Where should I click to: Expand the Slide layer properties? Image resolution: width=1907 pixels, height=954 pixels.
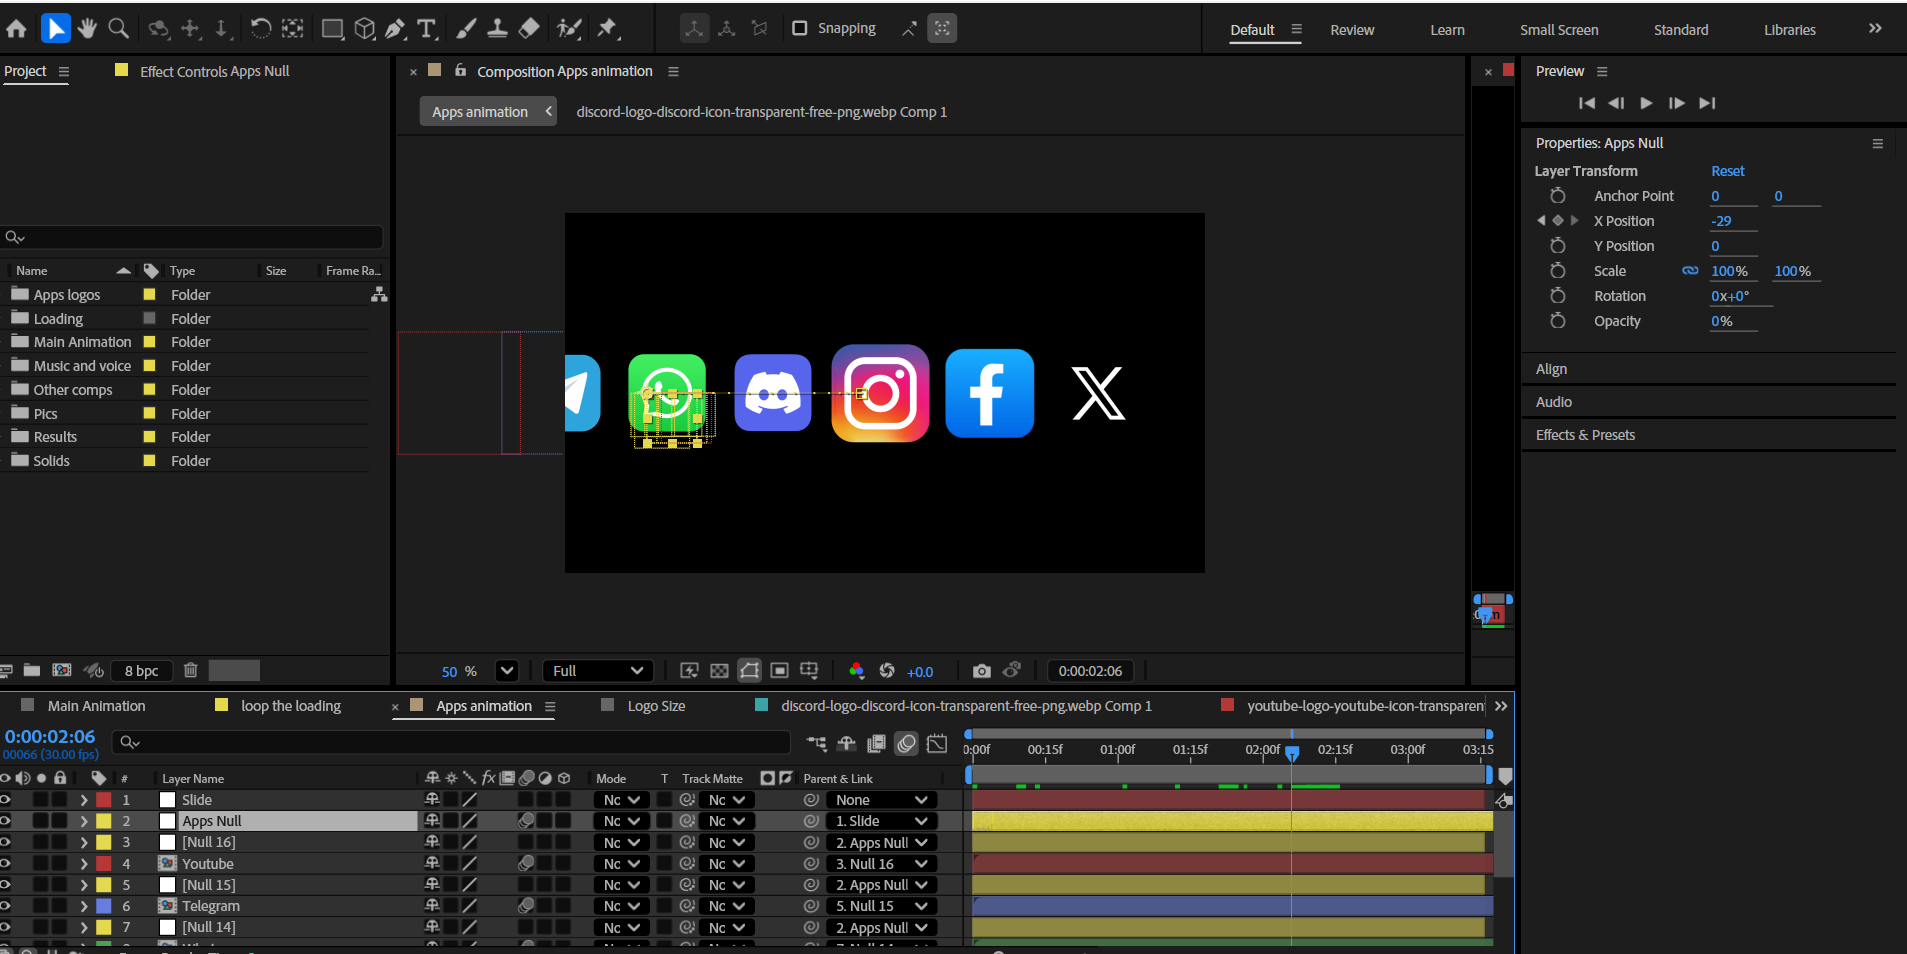[x=84, y=800]
